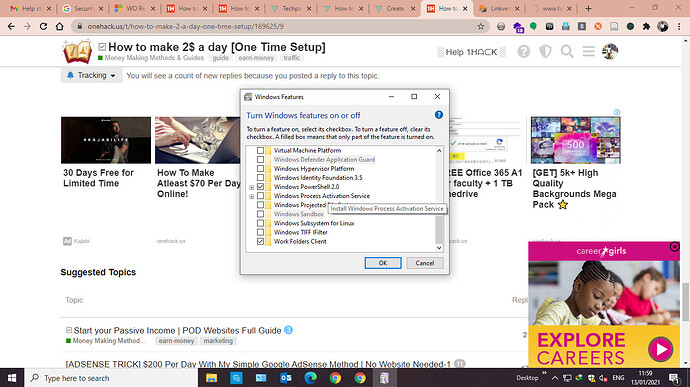
Task: Open the Chrome extensions puzzle icon
Action: point(646,26)
